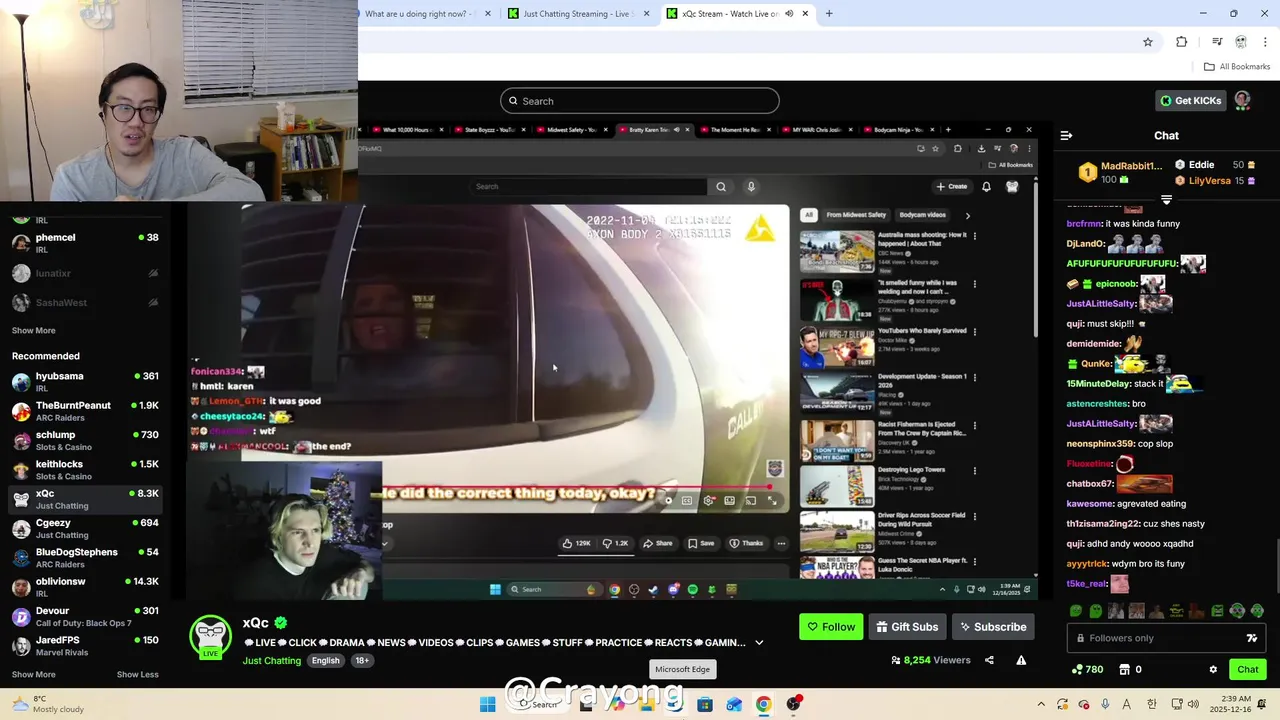Viewport: 1280px width, 720px height.
Task: Mute the xQc Stream tab audio icon
Action: 789,14
